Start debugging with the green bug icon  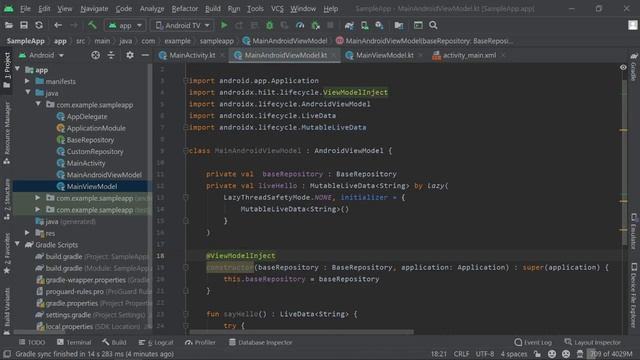[269, 25]
